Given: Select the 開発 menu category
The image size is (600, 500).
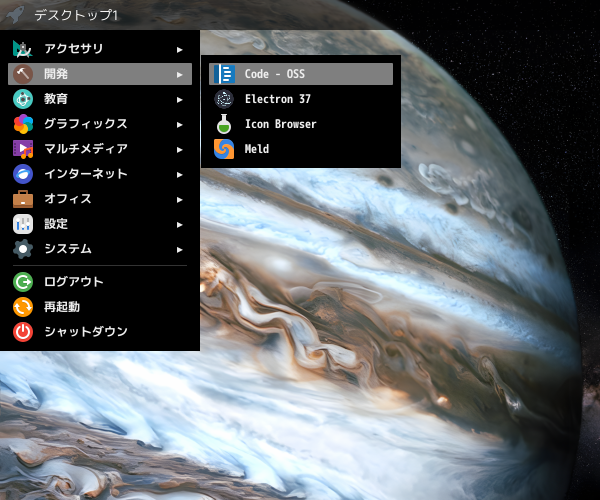Looking at the screenshot, I should [x=100, y=74].
